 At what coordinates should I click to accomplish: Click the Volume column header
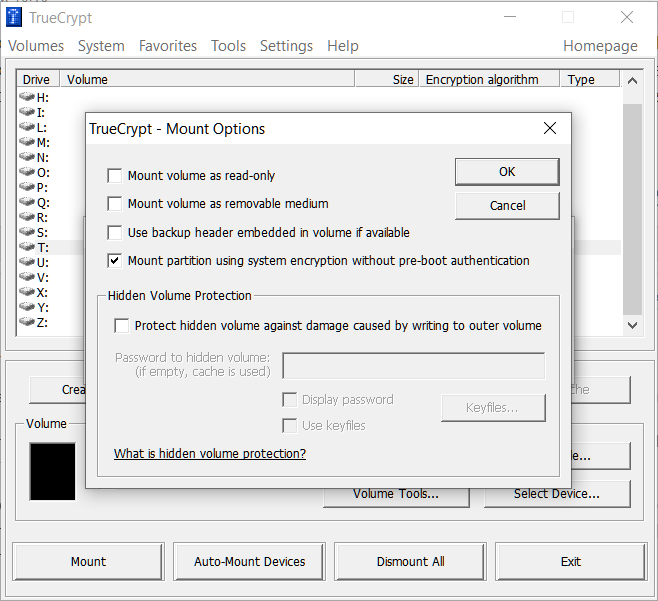207,79
